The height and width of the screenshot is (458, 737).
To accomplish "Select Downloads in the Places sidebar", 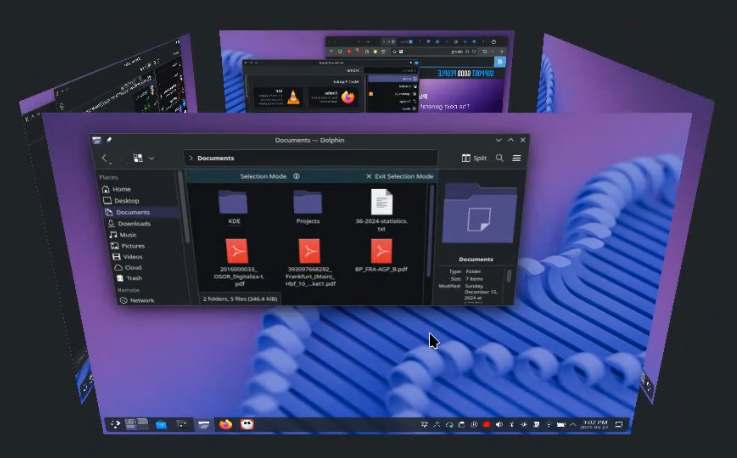I will [x=133, y=223].
